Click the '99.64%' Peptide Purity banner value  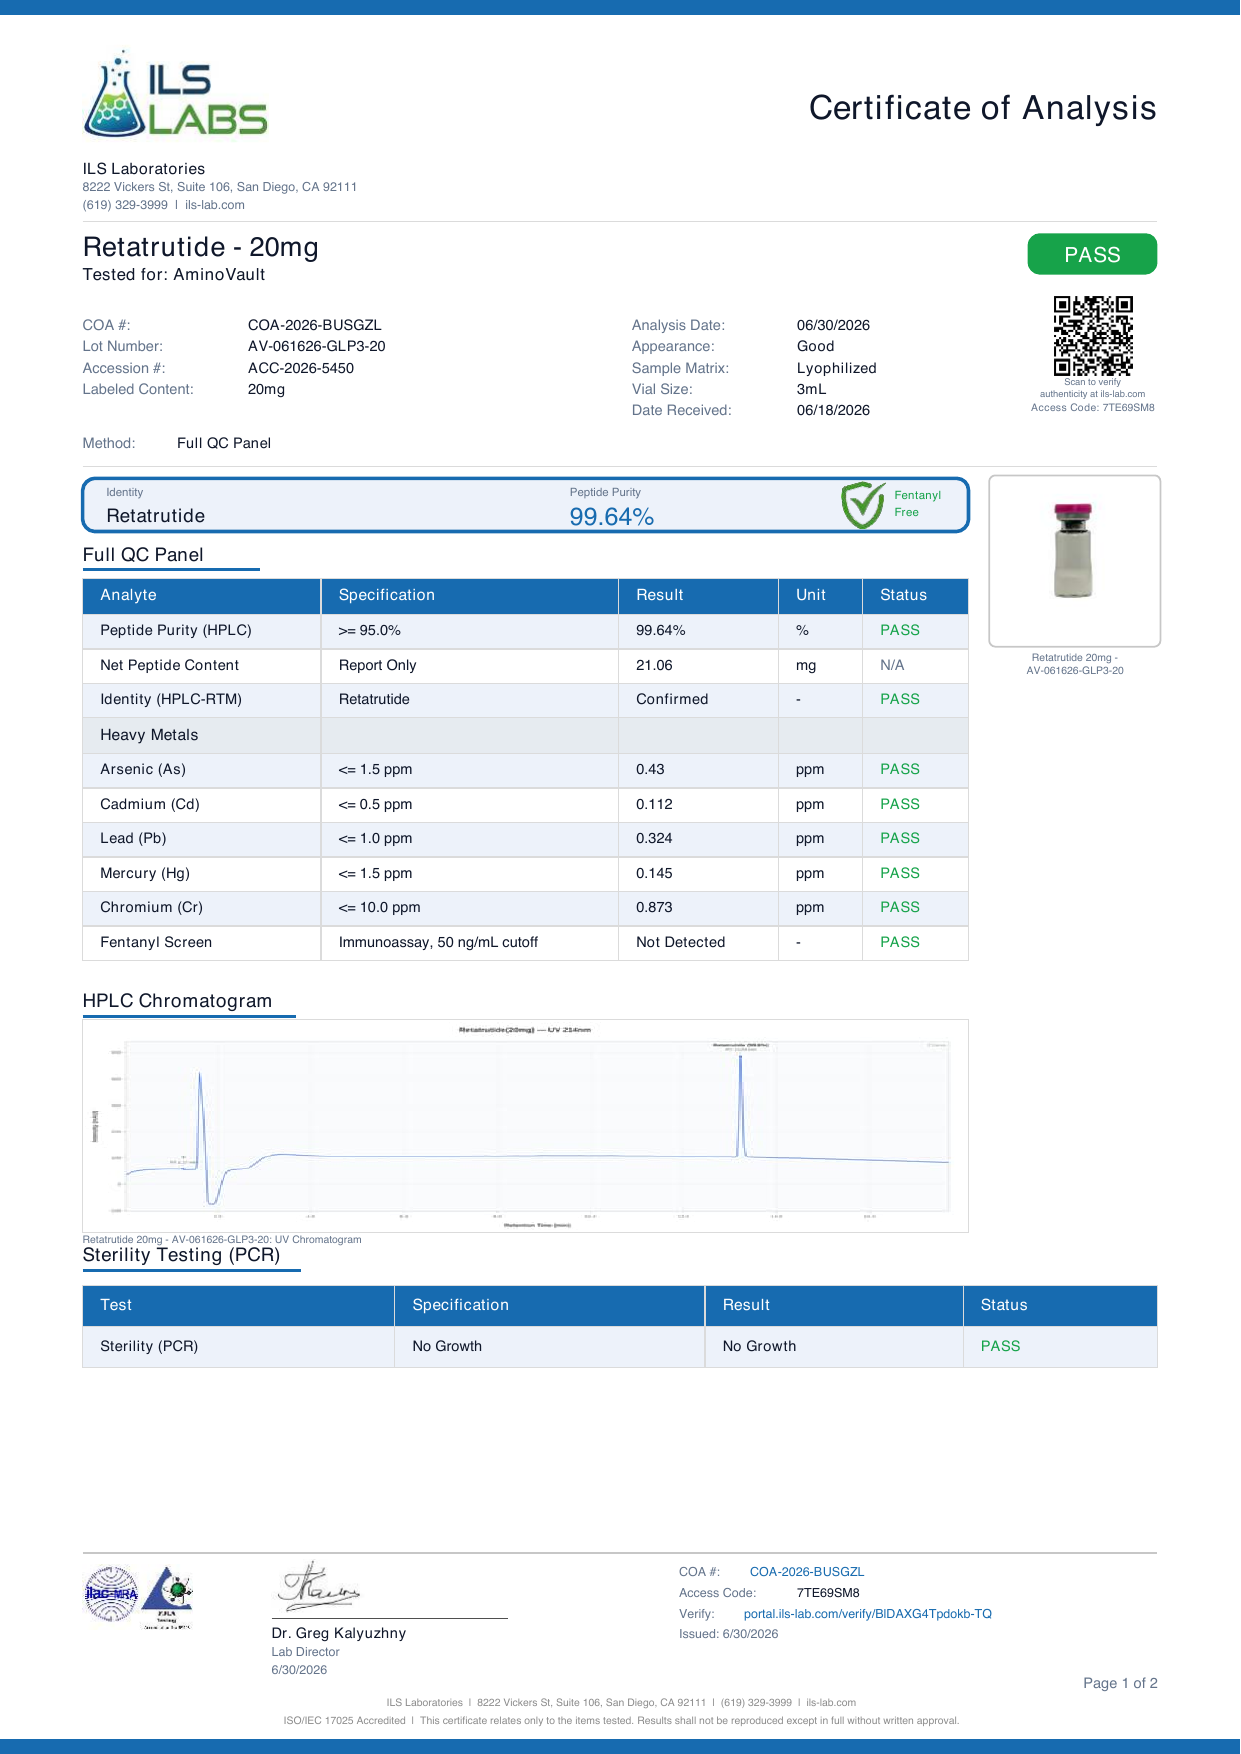611,516
